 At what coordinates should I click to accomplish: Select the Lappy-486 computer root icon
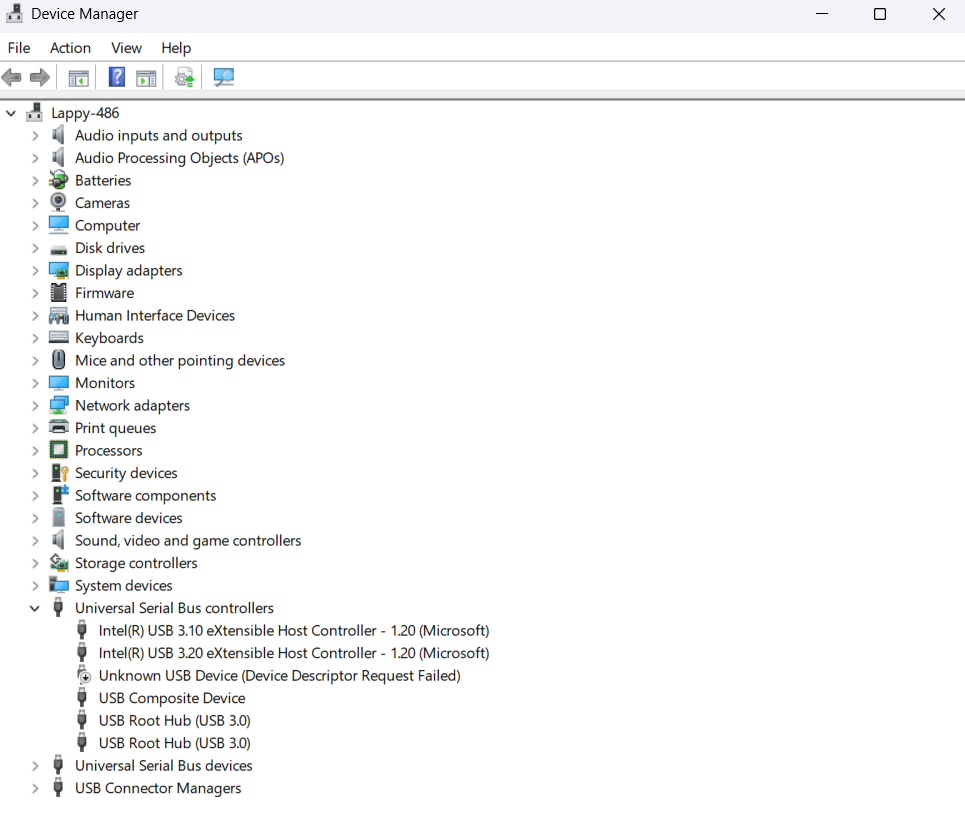click(34, 113)
